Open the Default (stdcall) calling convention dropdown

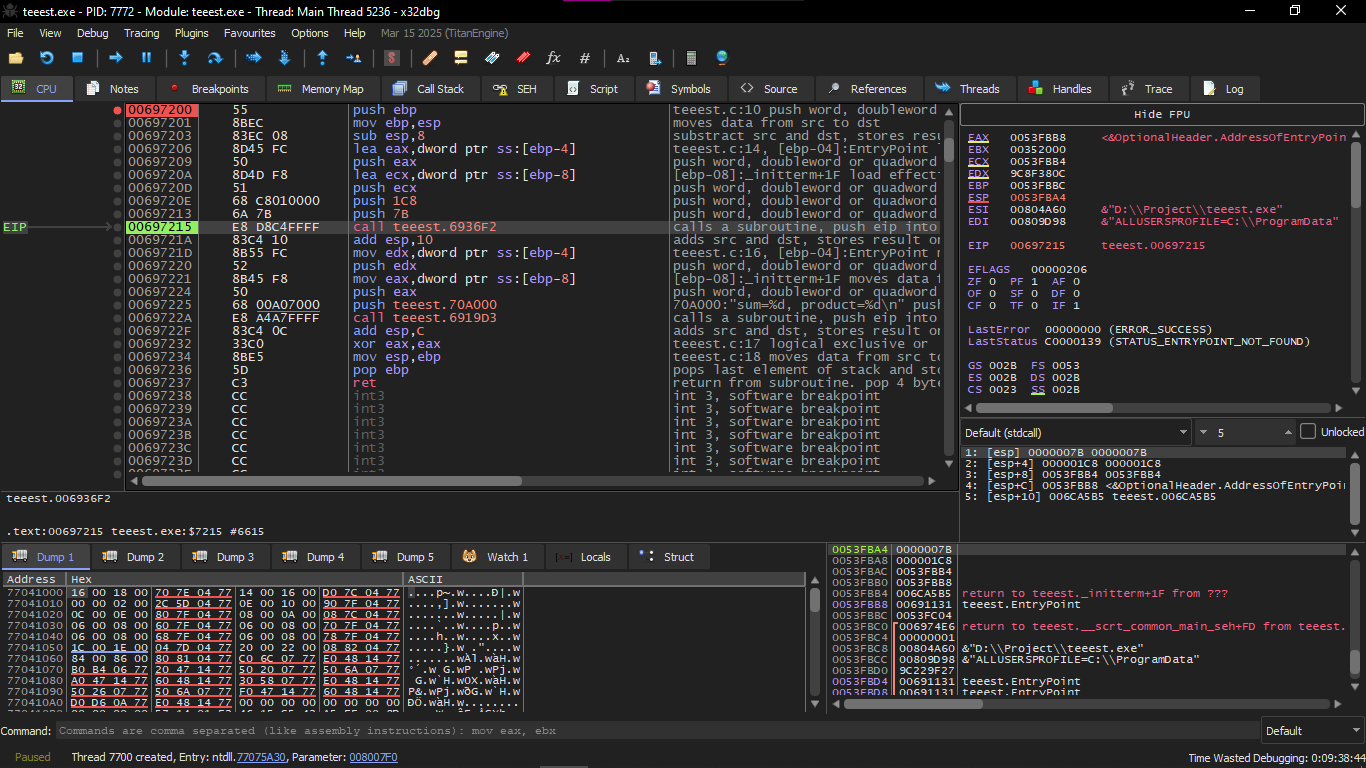click(1076, 432)
